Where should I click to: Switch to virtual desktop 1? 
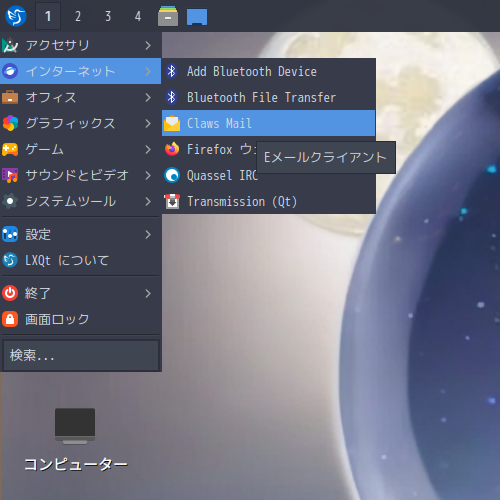pyautogui.click(x=48, y=16)
